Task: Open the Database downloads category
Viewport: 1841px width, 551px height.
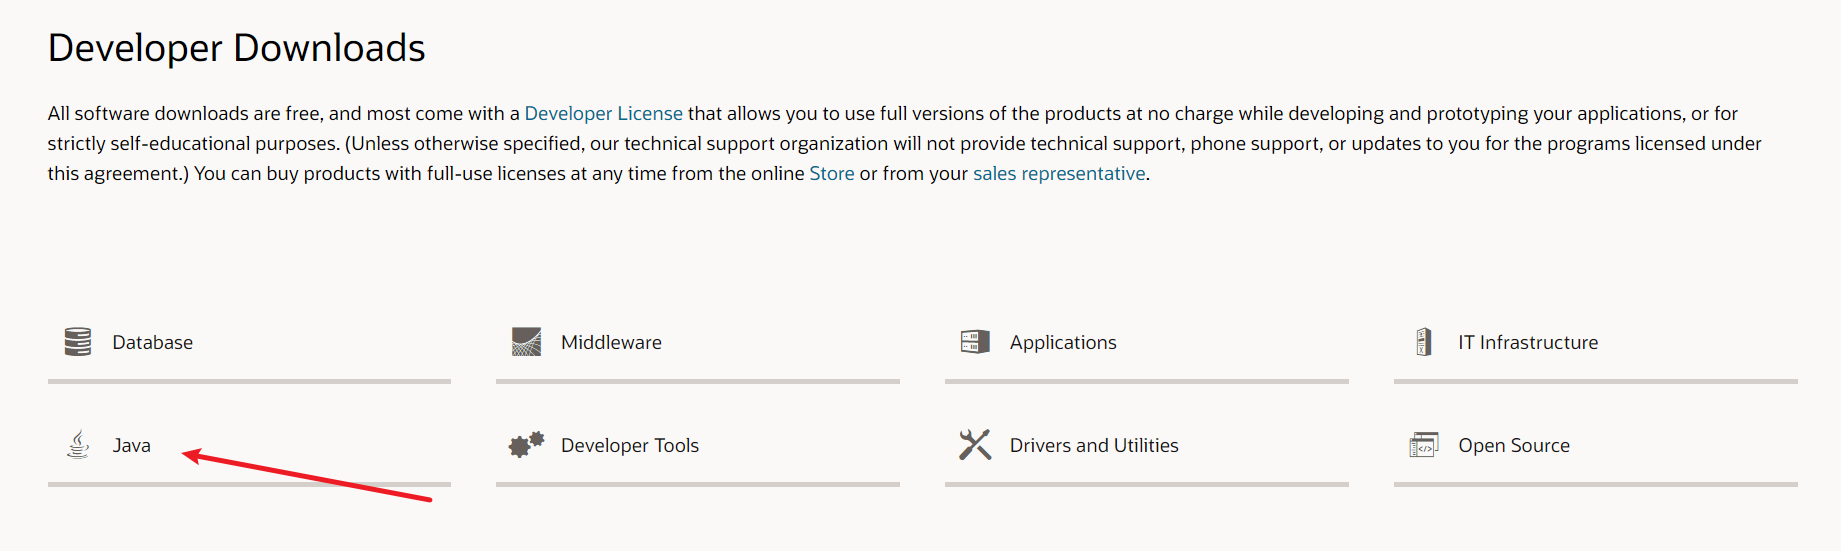Action: (152, 343)
